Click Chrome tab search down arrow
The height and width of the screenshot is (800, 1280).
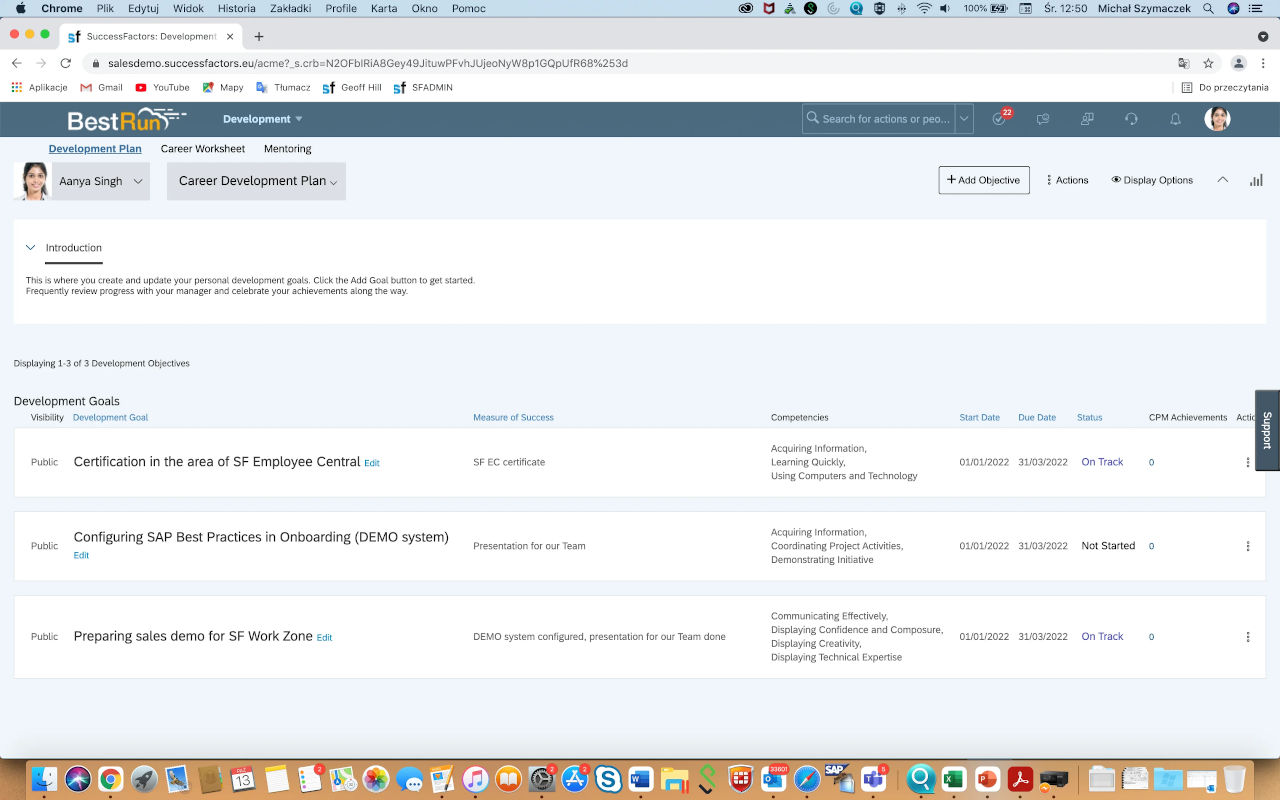point(1264,36)
